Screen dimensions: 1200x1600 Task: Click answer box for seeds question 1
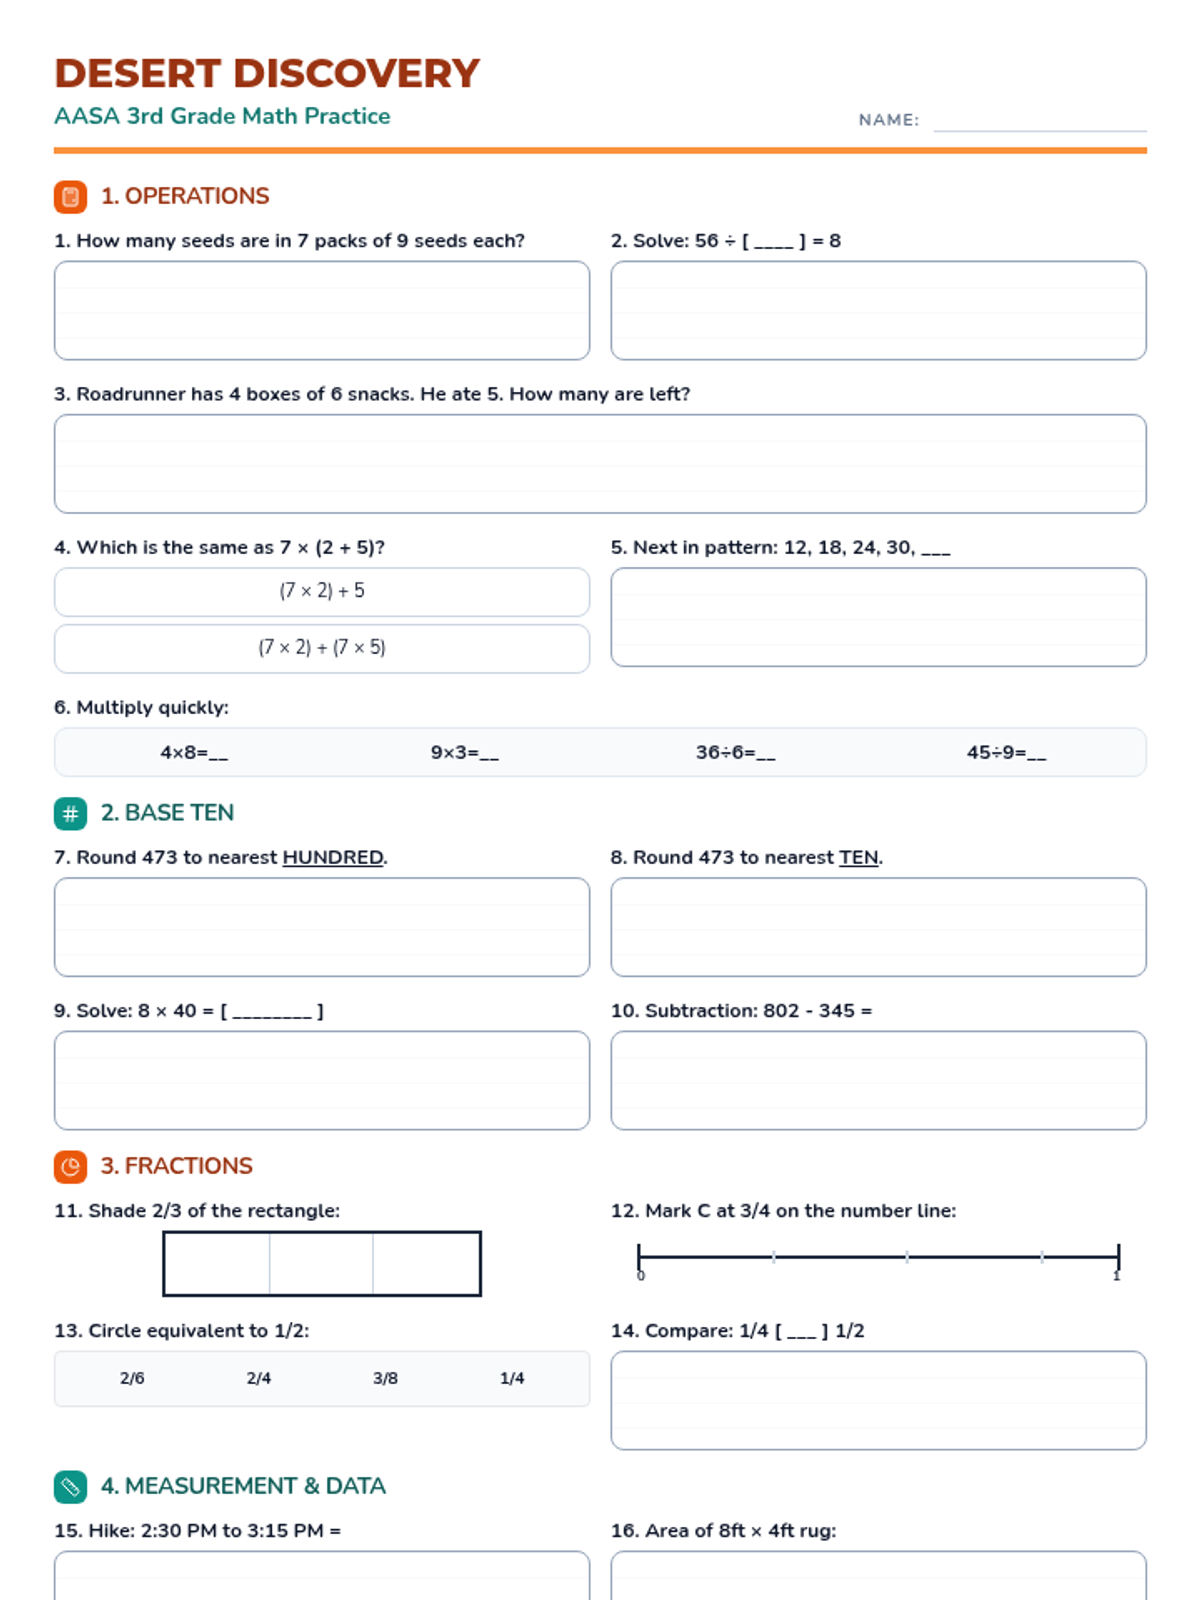(321, 311)
